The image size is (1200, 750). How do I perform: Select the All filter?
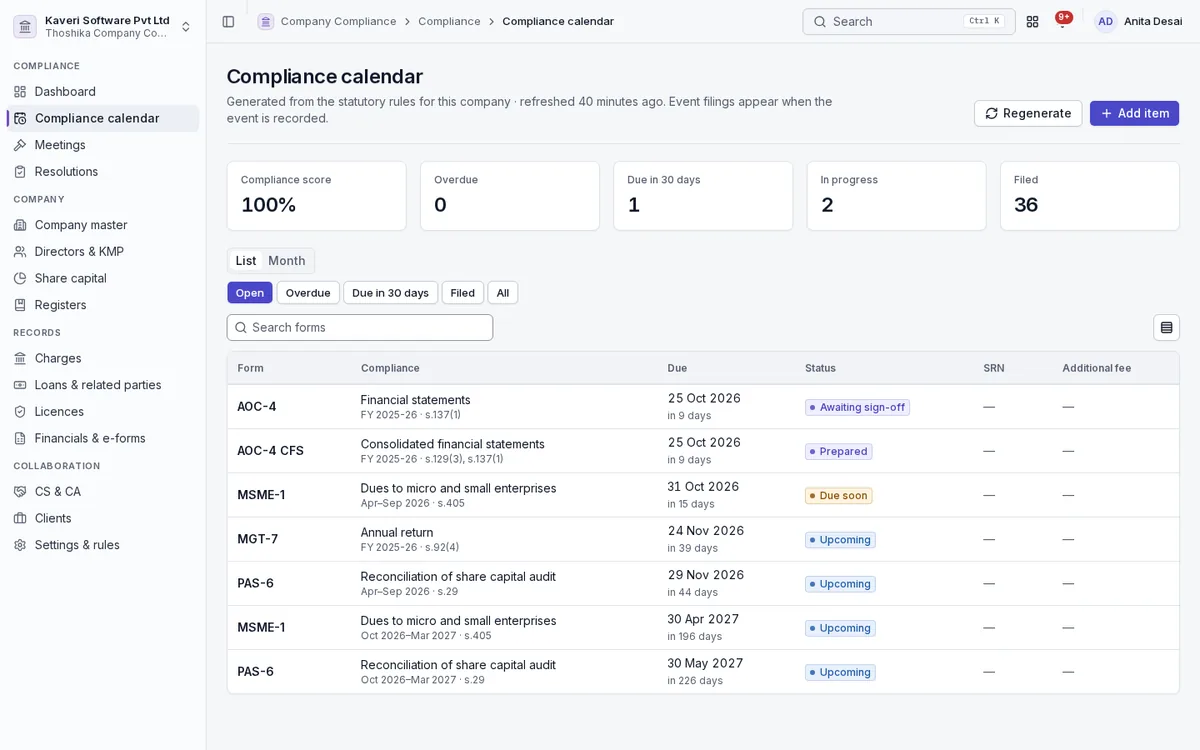503,293
